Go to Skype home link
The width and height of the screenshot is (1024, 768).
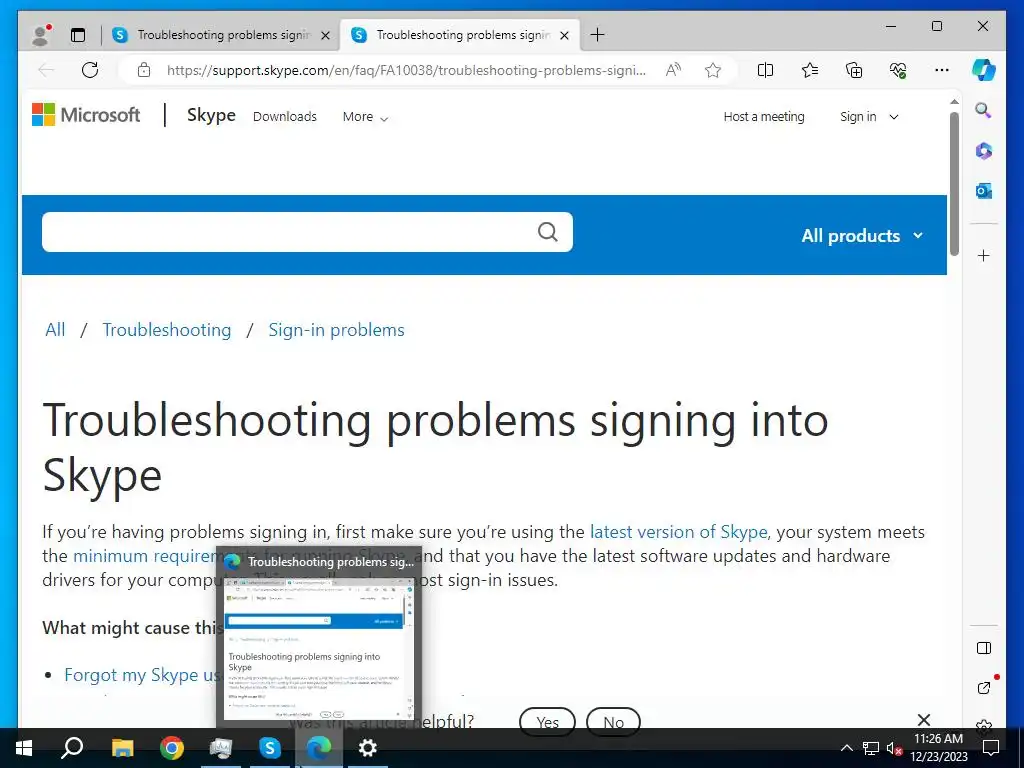point(211,115)
